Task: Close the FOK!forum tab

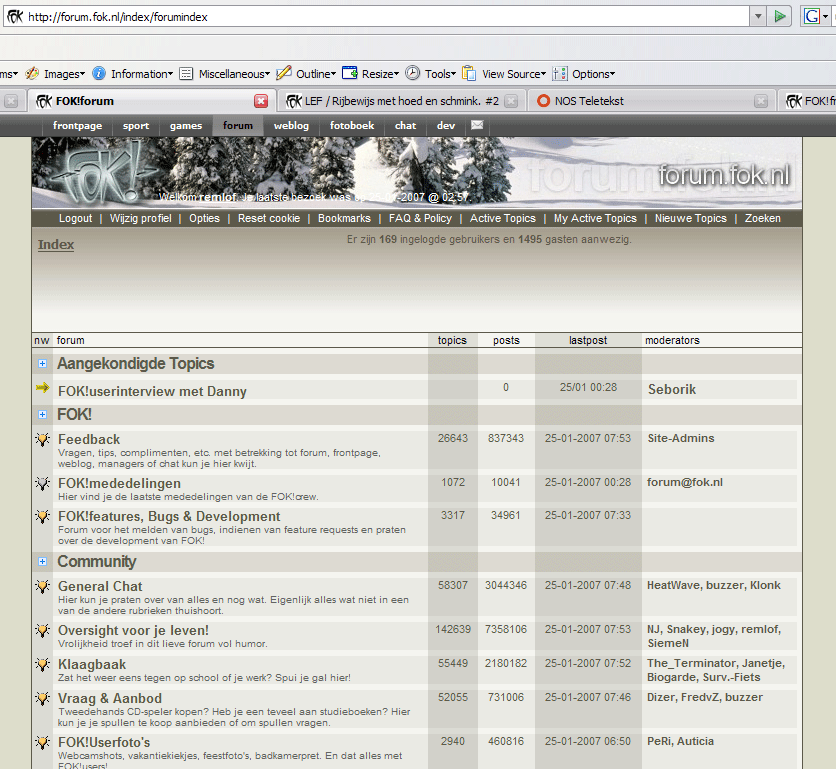Action: (261, 101)
